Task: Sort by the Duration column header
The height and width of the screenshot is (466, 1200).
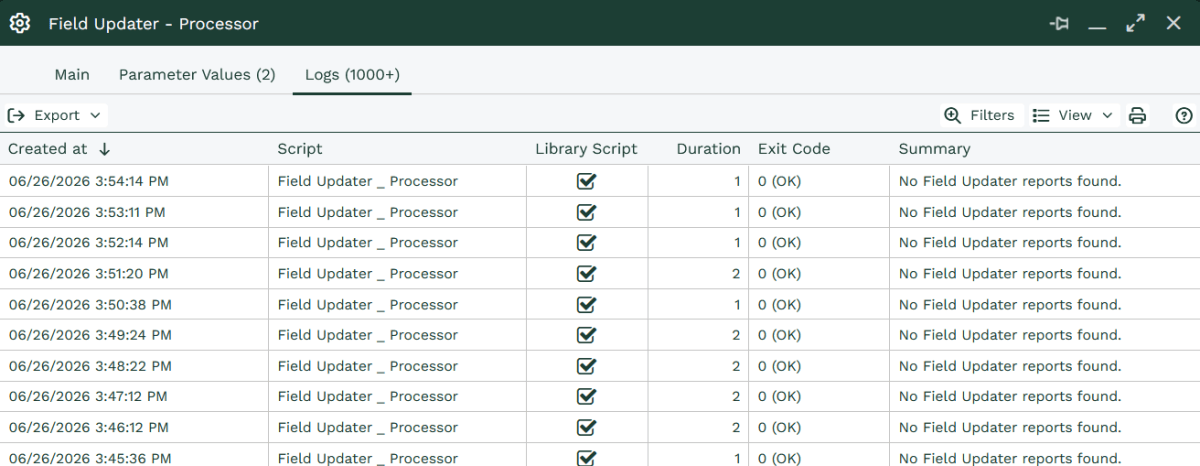Action: click(708, 149)
